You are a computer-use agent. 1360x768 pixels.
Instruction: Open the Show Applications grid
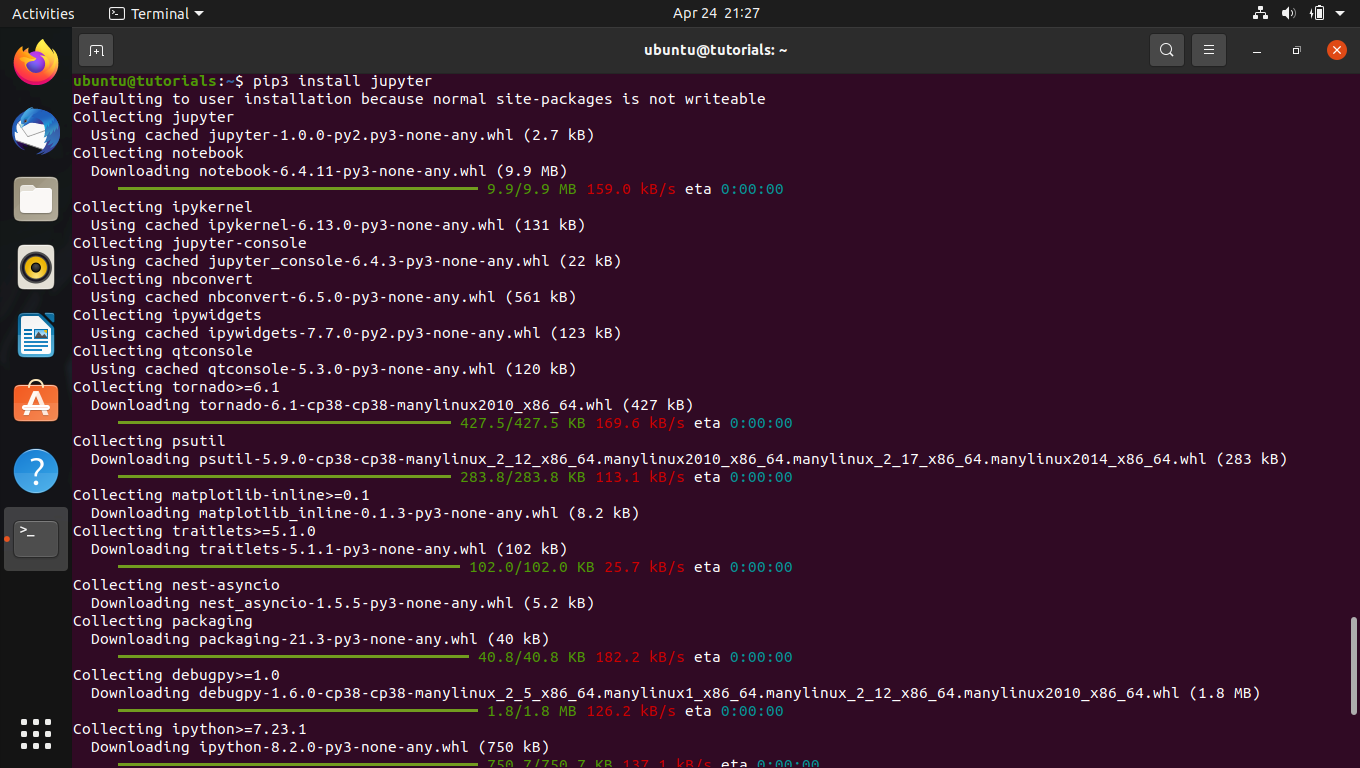click(x=36, y=734)
